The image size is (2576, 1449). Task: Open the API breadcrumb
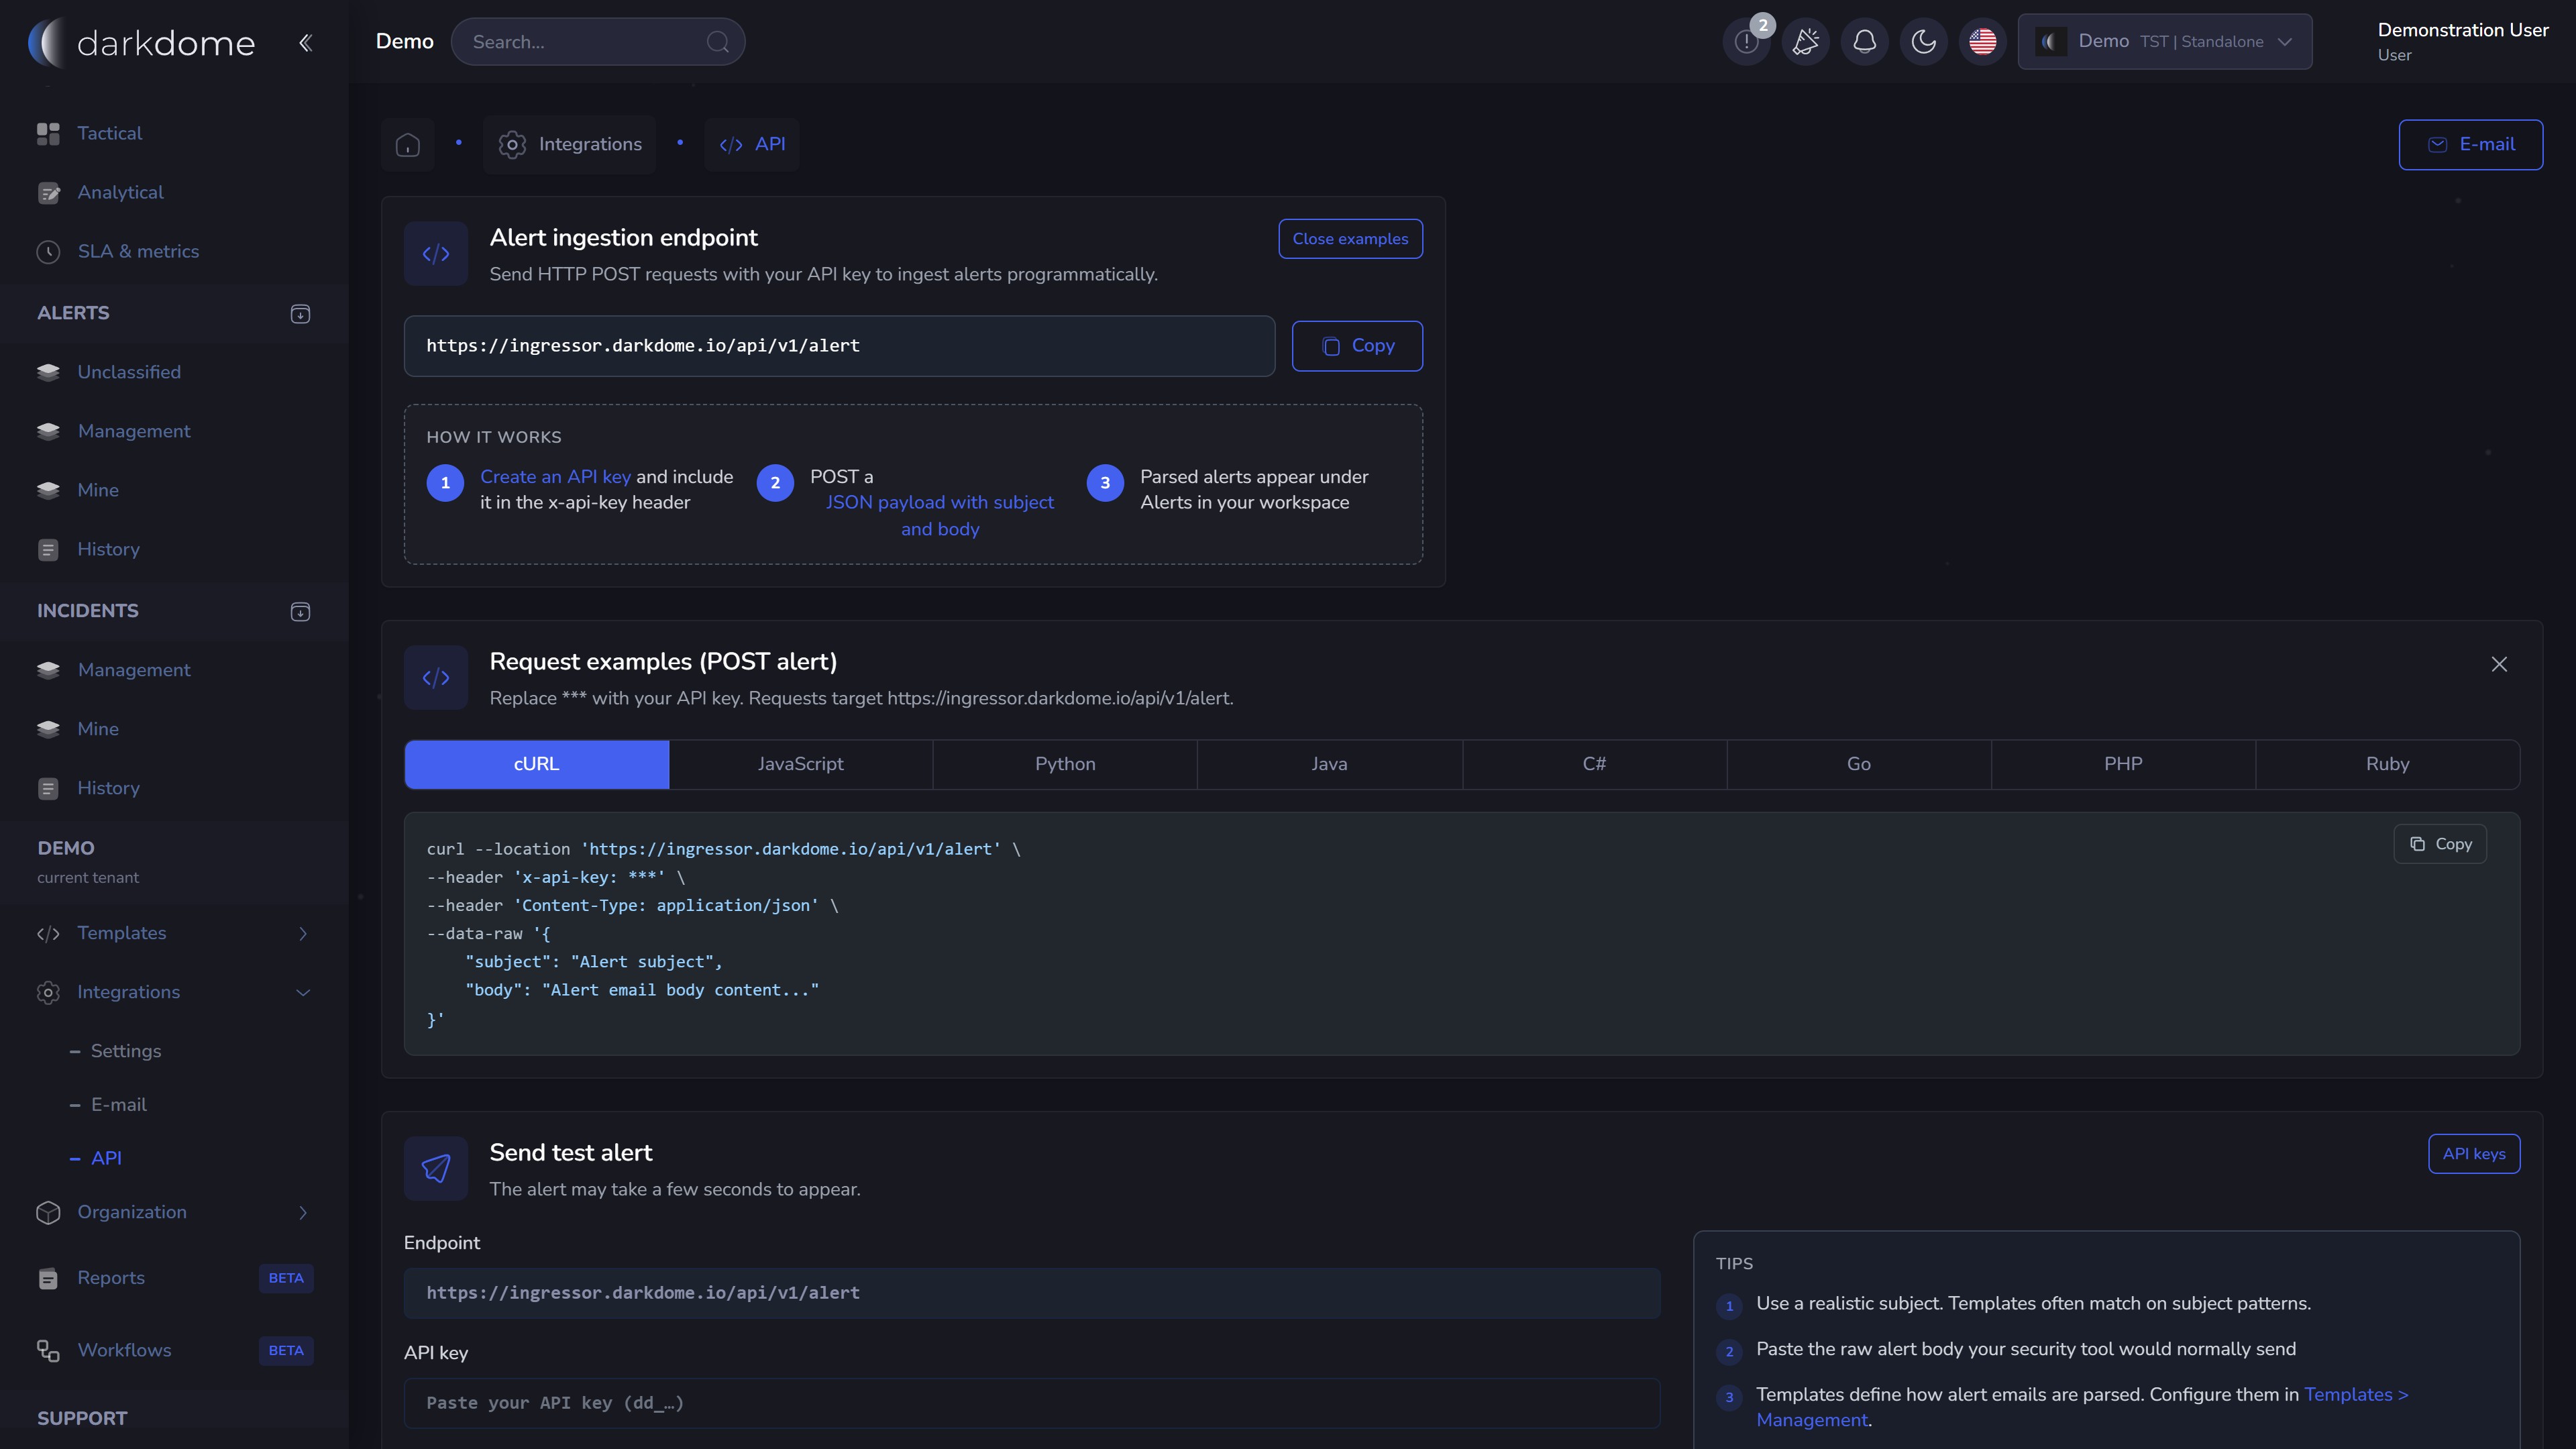[x=752, y=144]
